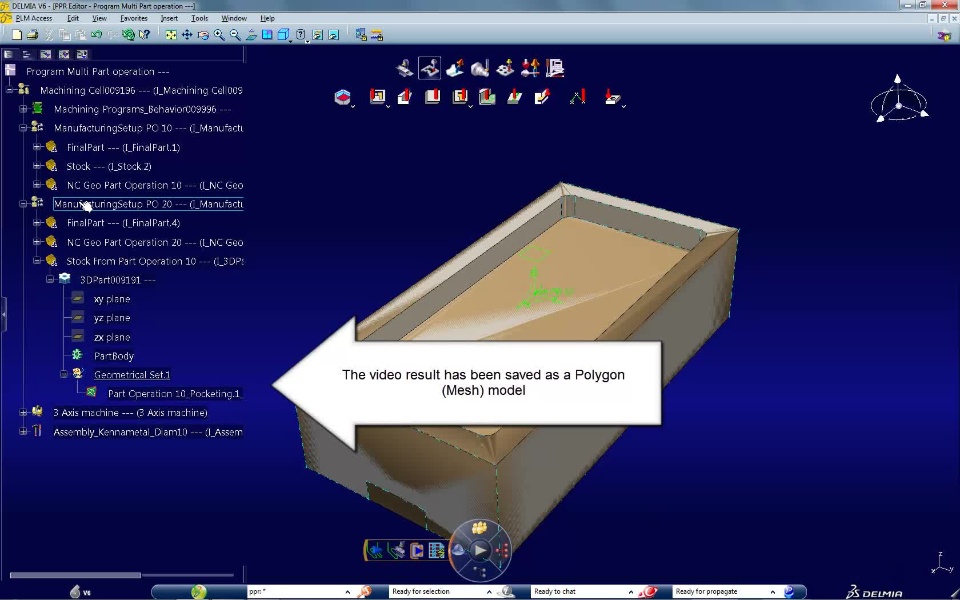The image size is (960, 600).
Task: Click the NC output documentation icon
Action: click(x=555, y=68)
